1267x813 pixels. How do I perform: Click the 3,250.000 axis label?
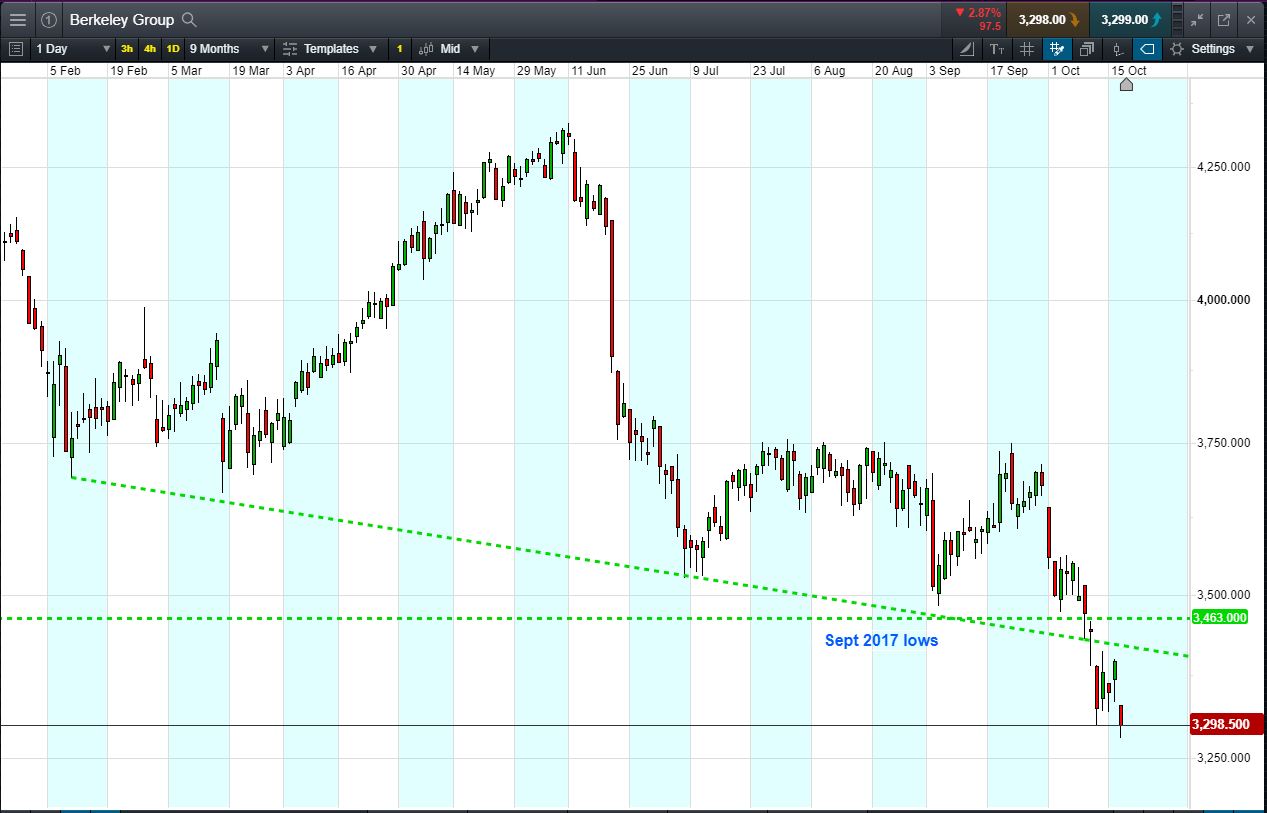tap(1223, 758)
